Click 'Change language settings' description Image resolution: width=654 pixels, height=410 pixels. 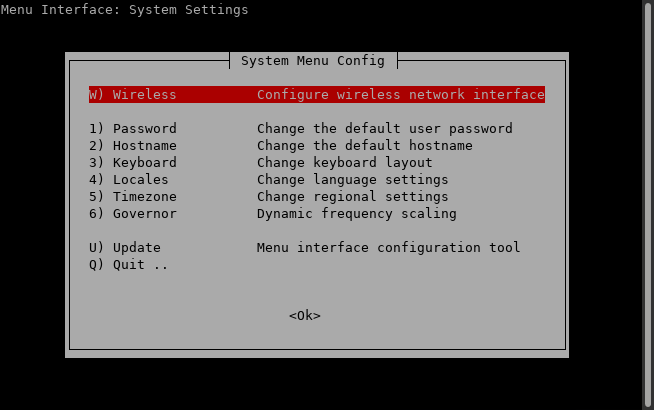pos(352,180)
